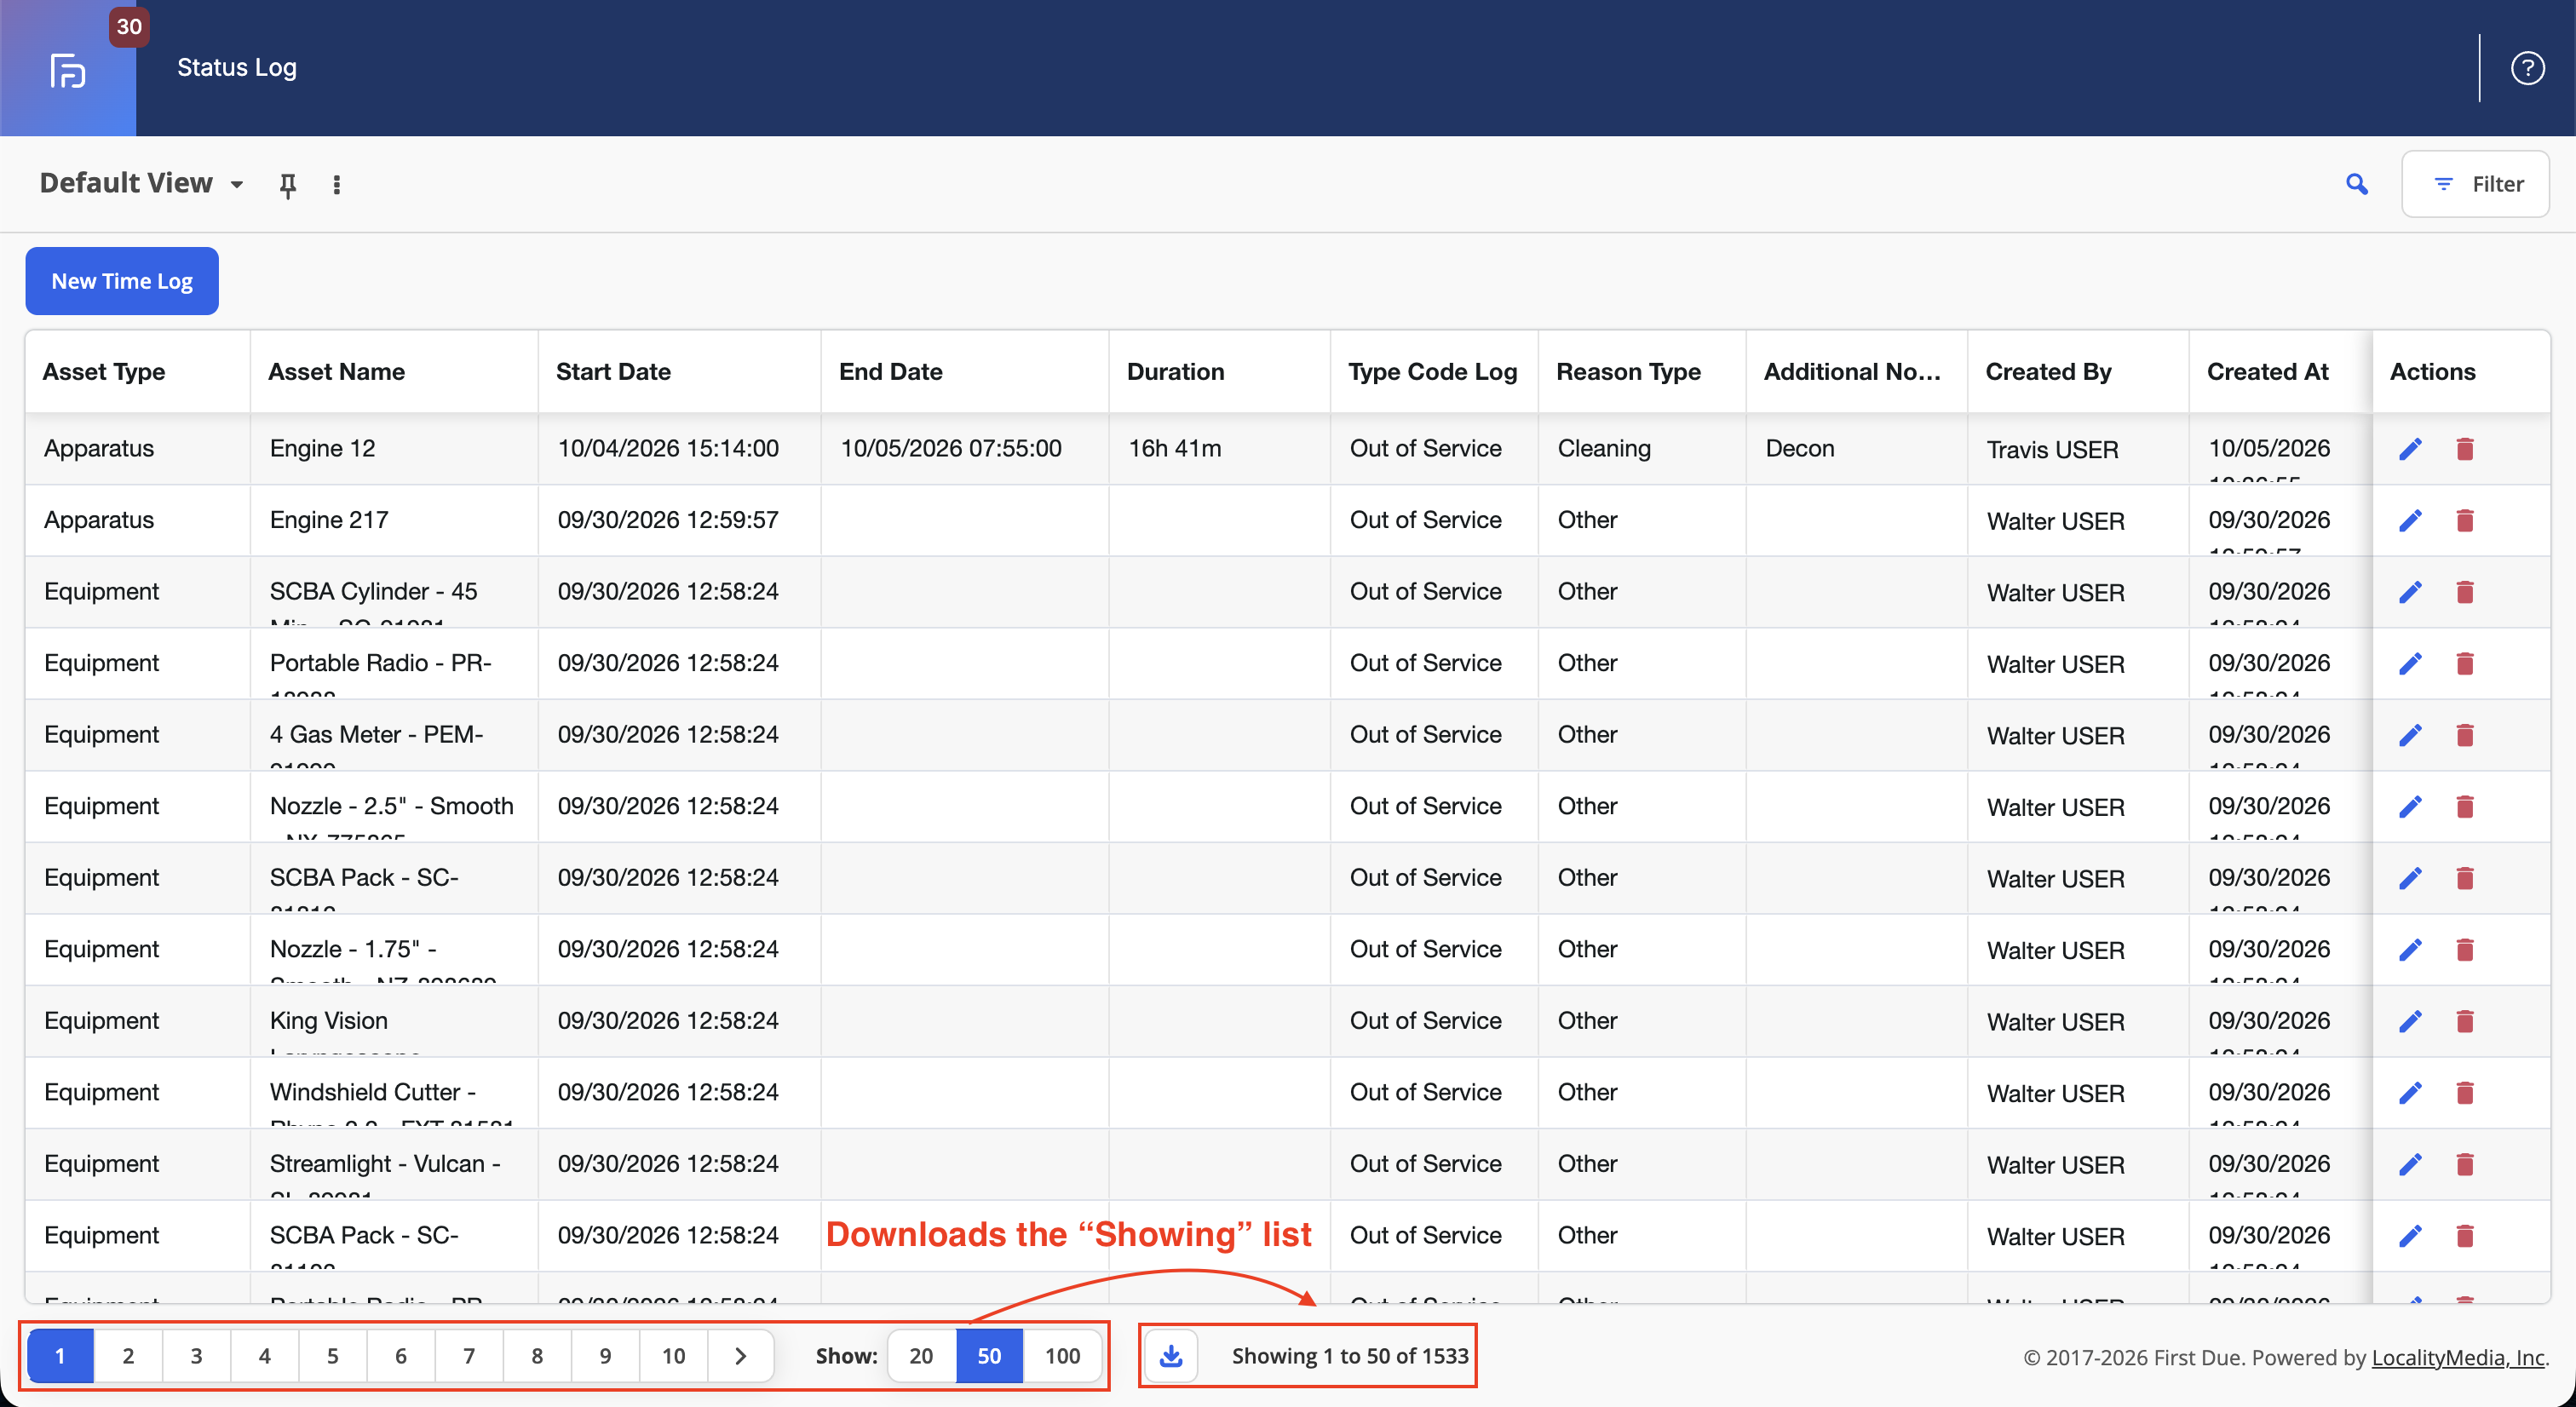Edit the Engine 12 log entry
Viewport: 2576px width, 1407px height.
click(x=2410, y=449)
